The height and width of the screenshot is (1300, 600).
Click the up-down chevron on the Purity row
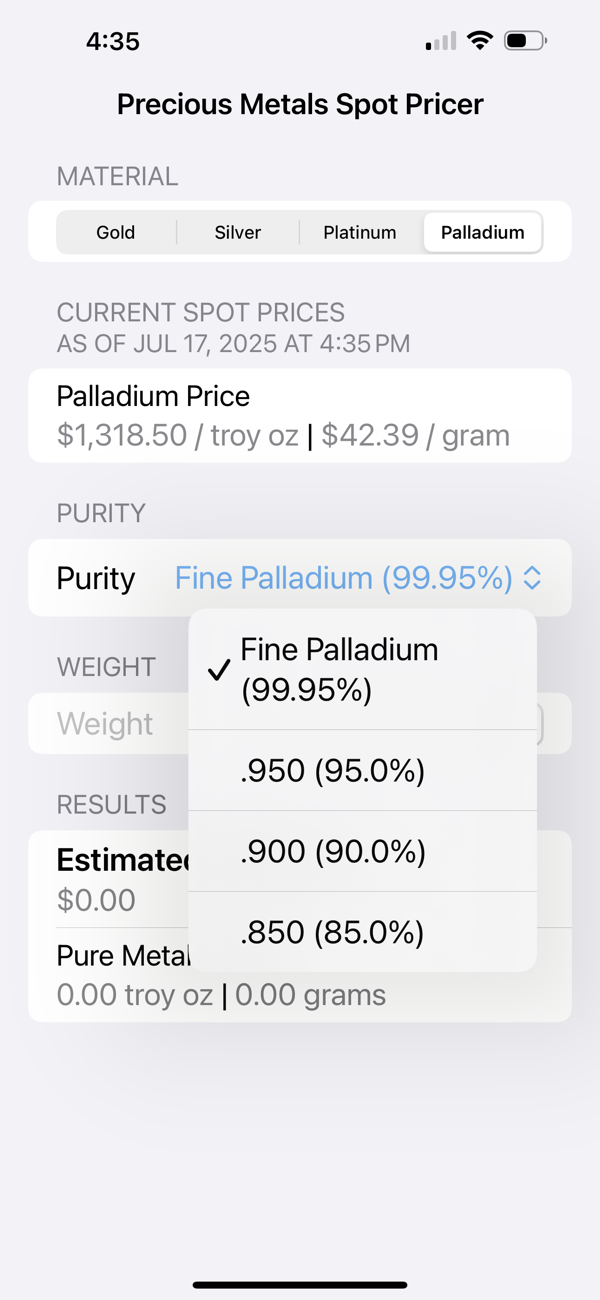pos(532,578)
